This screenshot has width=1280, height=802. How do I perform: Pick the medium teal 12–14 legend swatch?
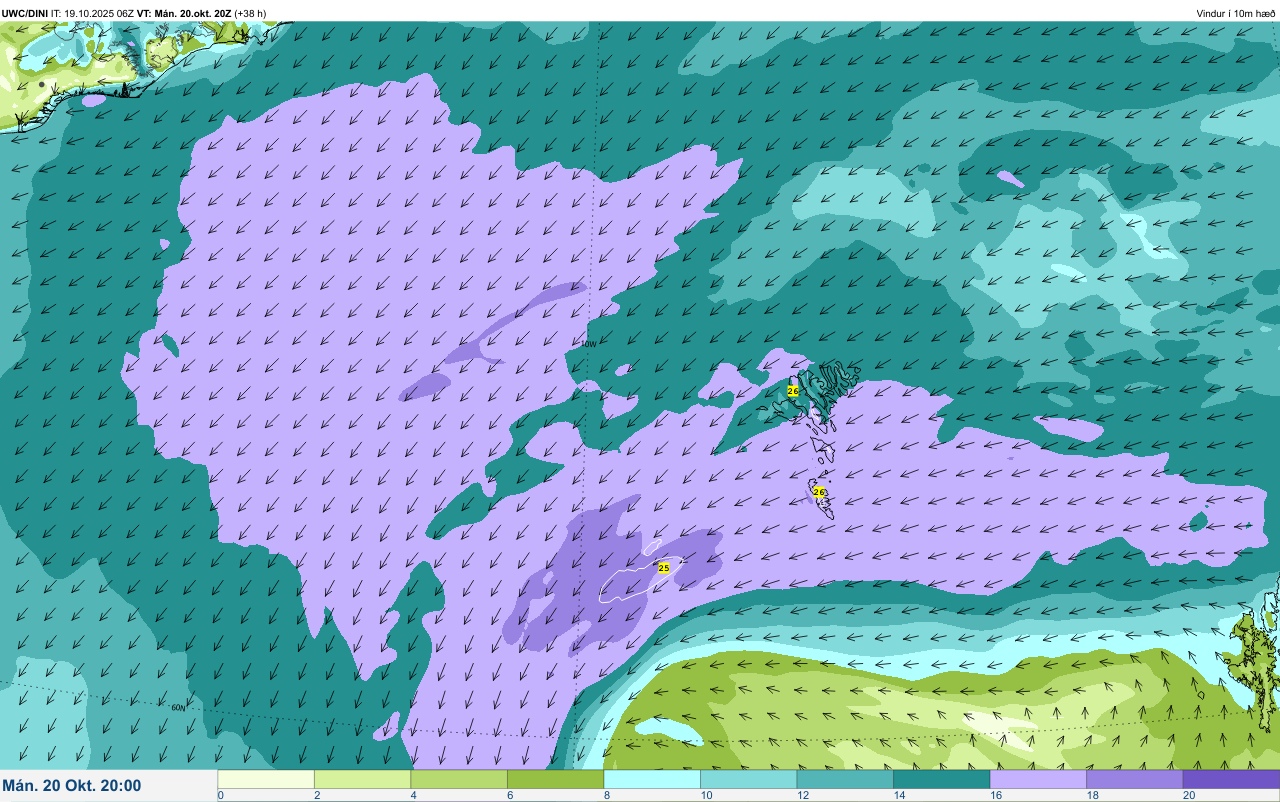point(845,779)
